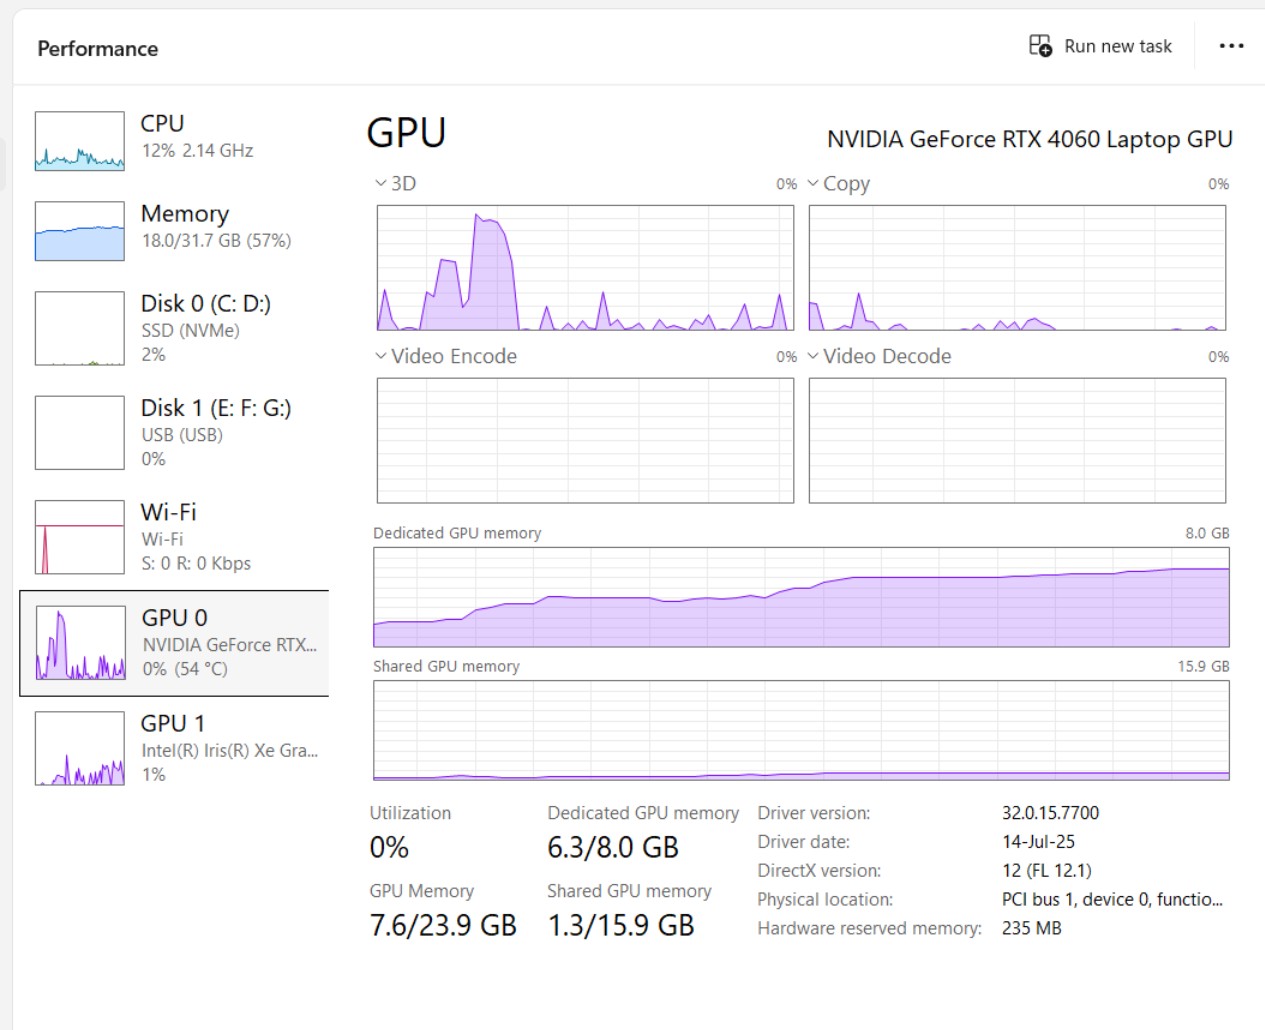Open Disk 0 (C: D:) performance view
The height and width of the screenshot is (1030, 1265).
click(174, 328)
